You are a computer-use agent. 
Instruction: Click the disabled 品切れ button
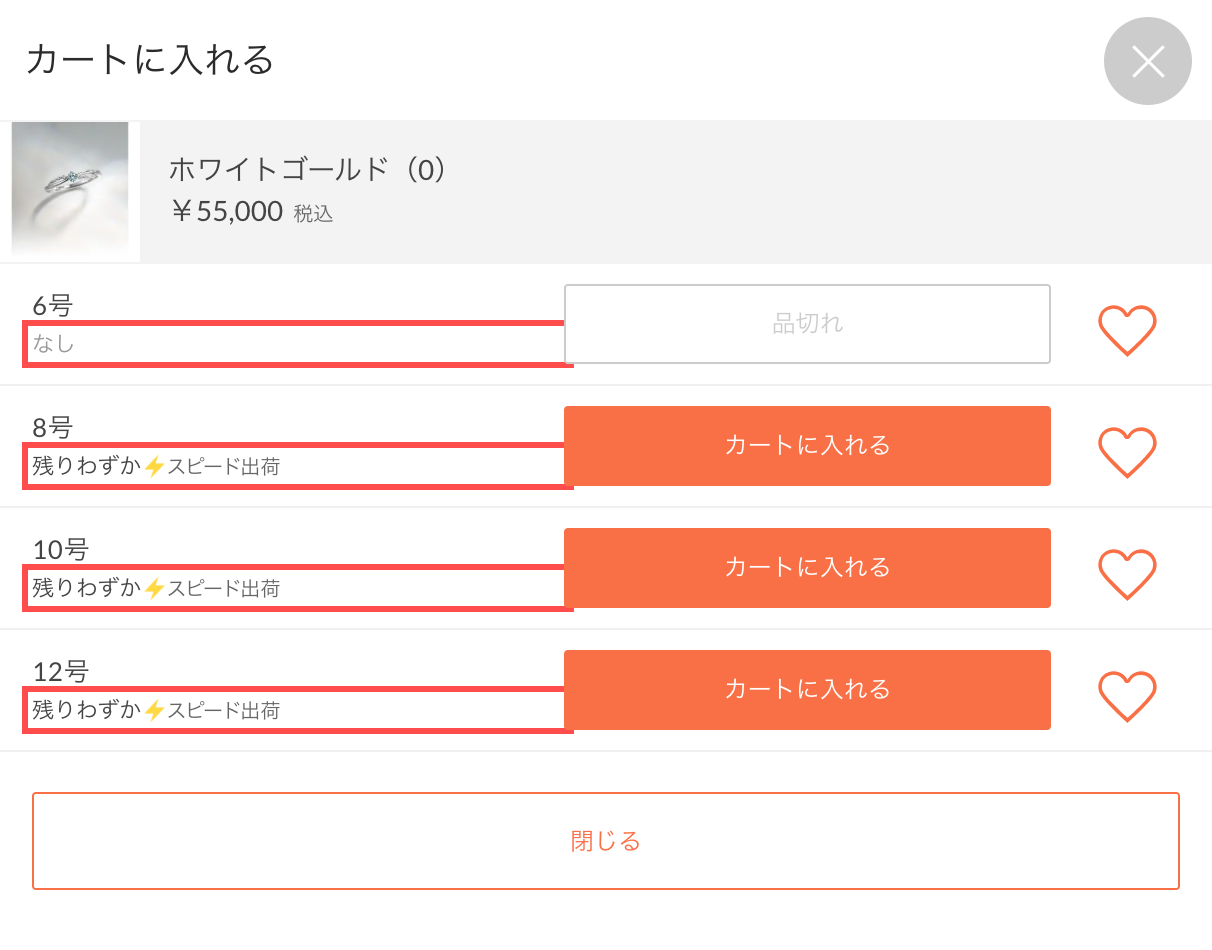tap(806, 323)
